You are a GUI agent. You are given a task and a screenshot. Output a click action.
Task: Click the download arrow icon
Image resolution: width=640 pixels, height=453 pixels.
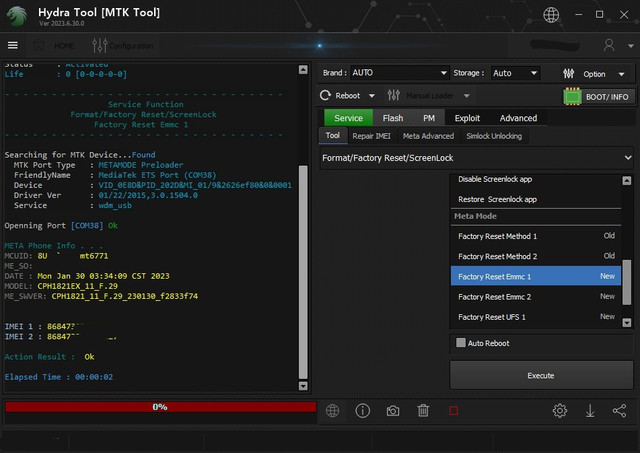(x=590, y=411)
